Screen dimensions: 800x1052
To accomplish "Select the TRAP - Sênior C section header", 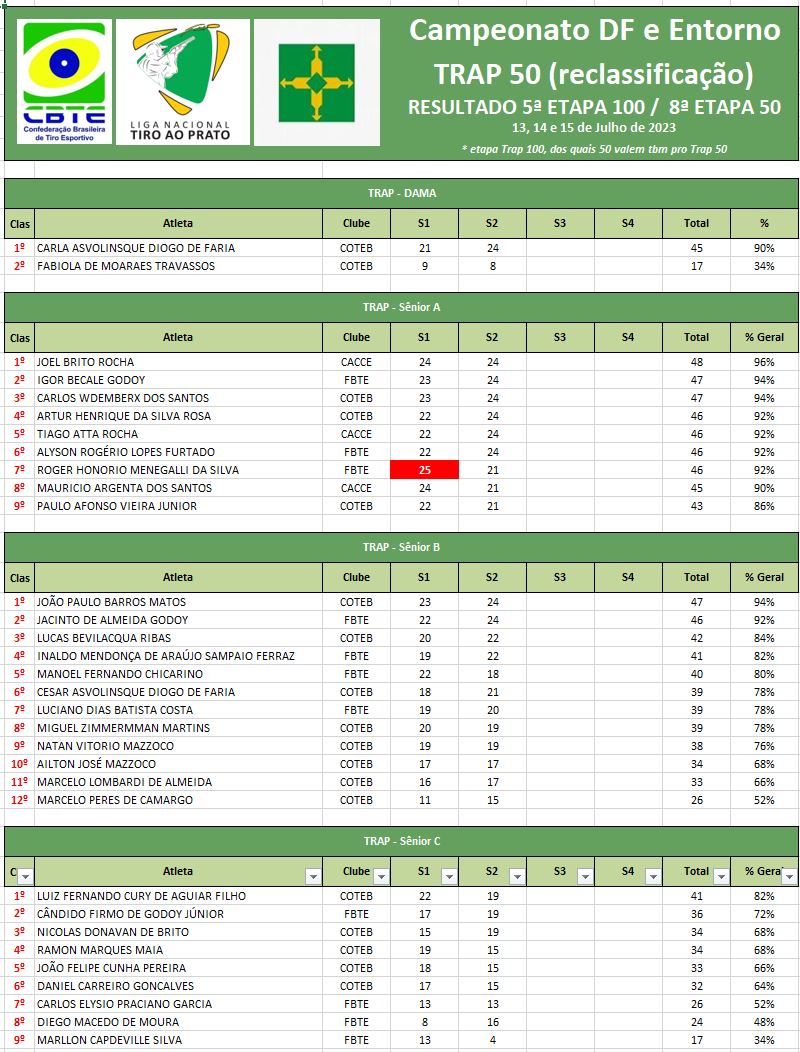I will 401,841.
